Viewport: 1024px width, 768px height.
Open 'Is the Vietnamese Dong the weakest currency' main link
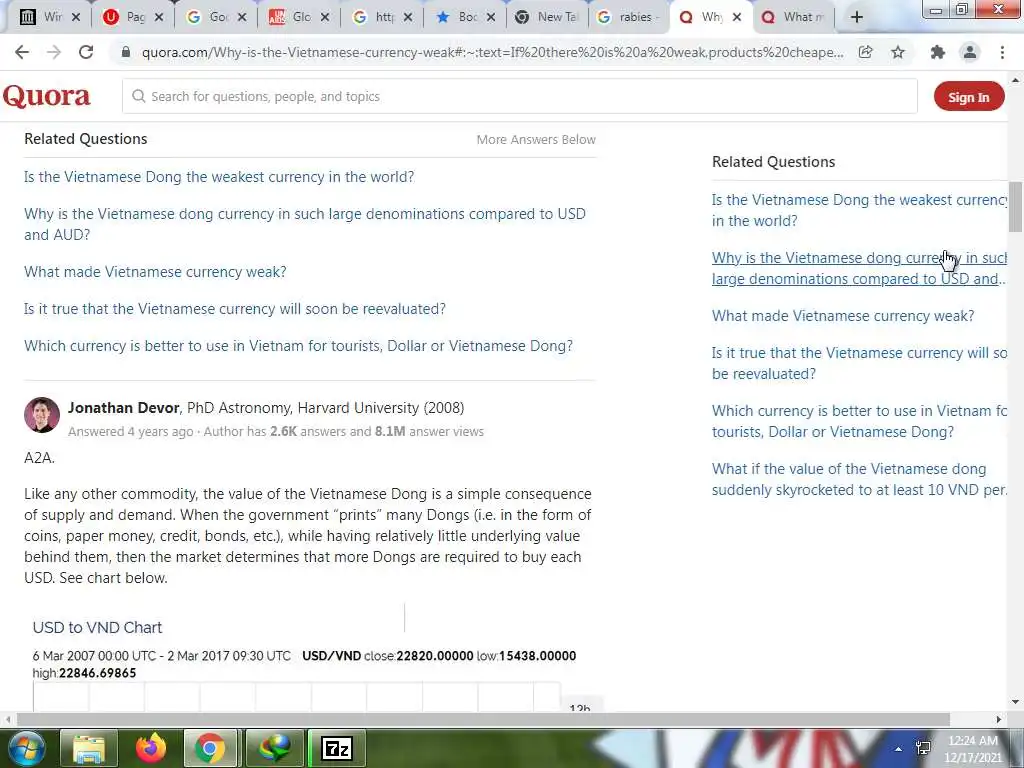point(219,177)
